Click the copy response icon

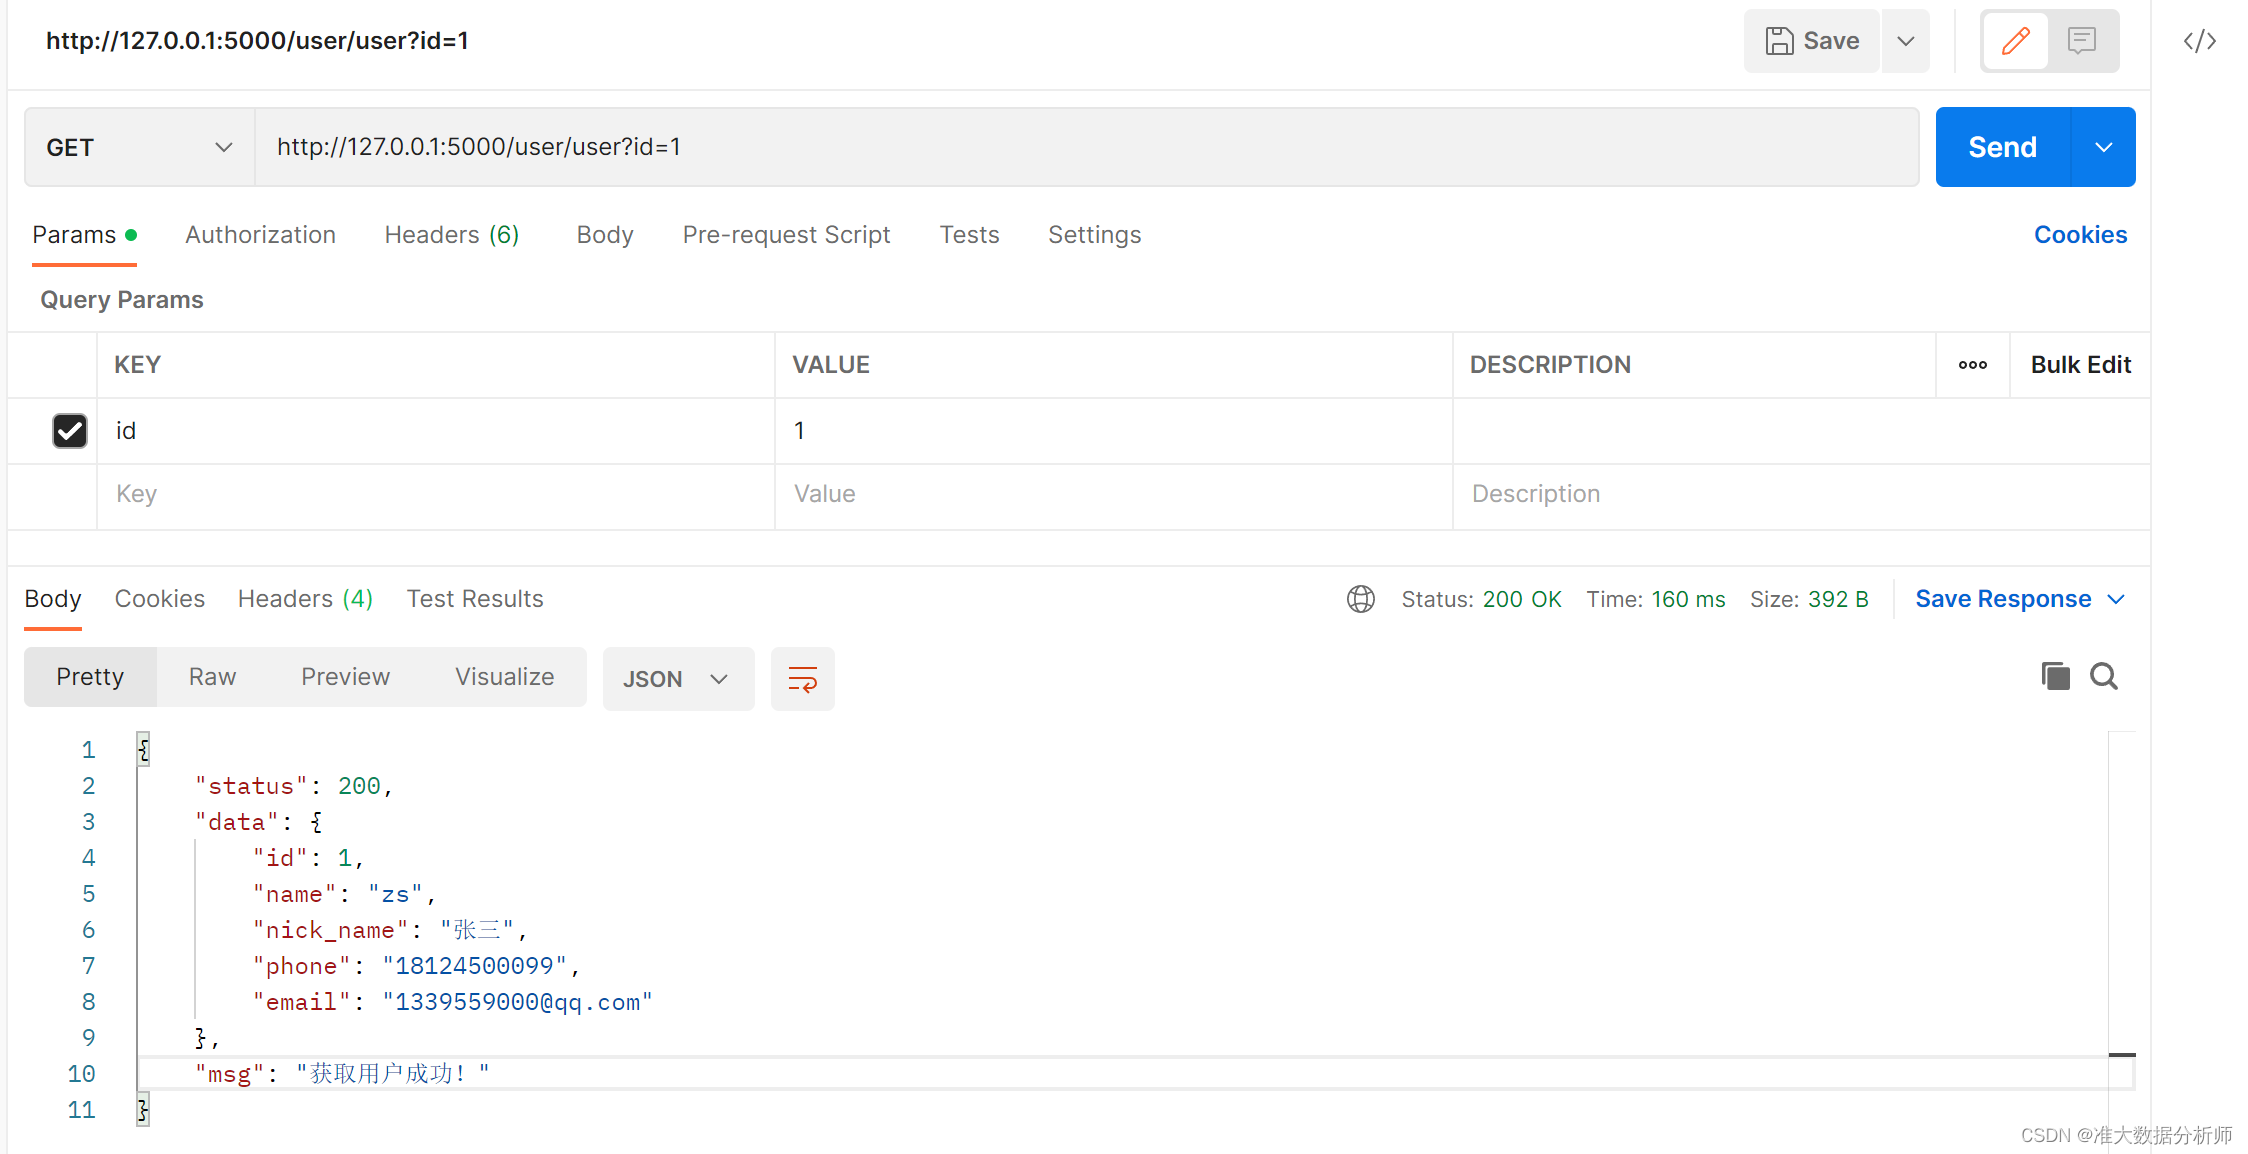(x=2052, y=677)
